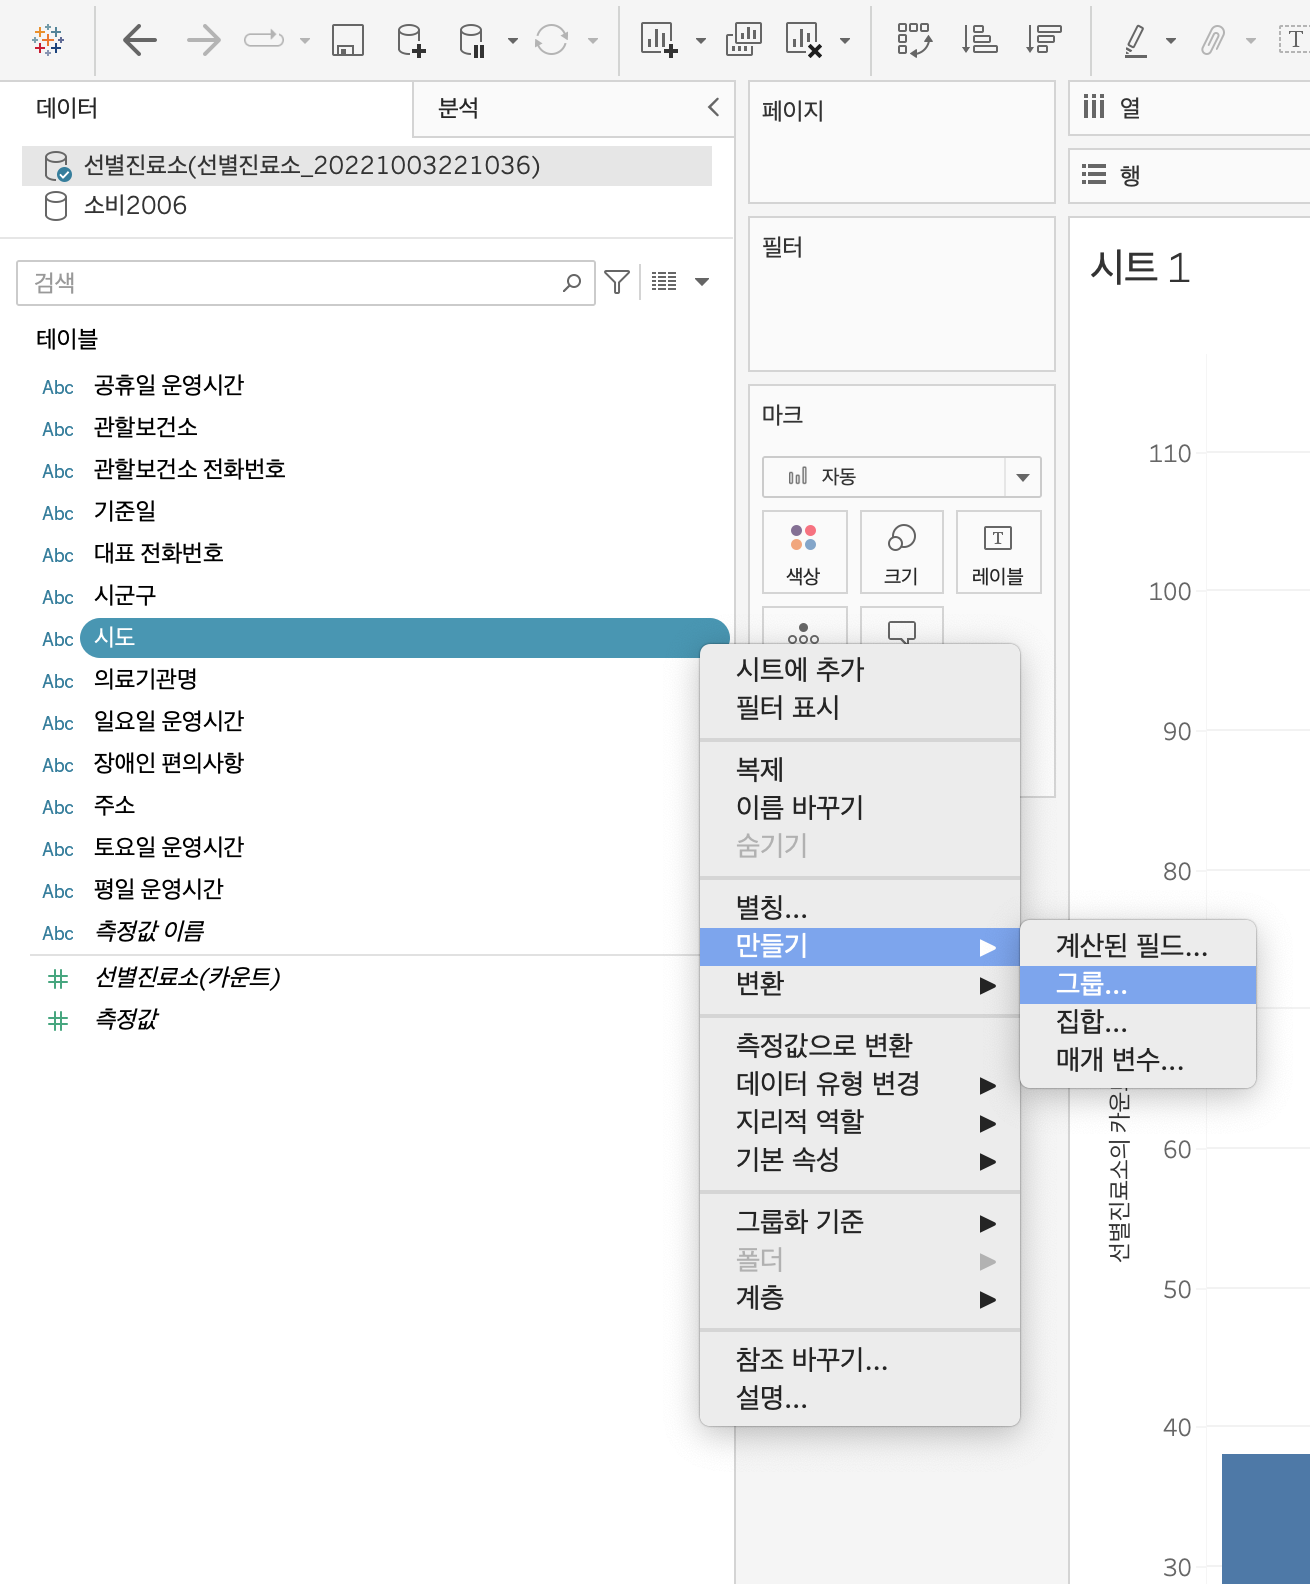Open the 그룹화 기준 submenu
1310x1584 pixels.
coord(860,1222)
